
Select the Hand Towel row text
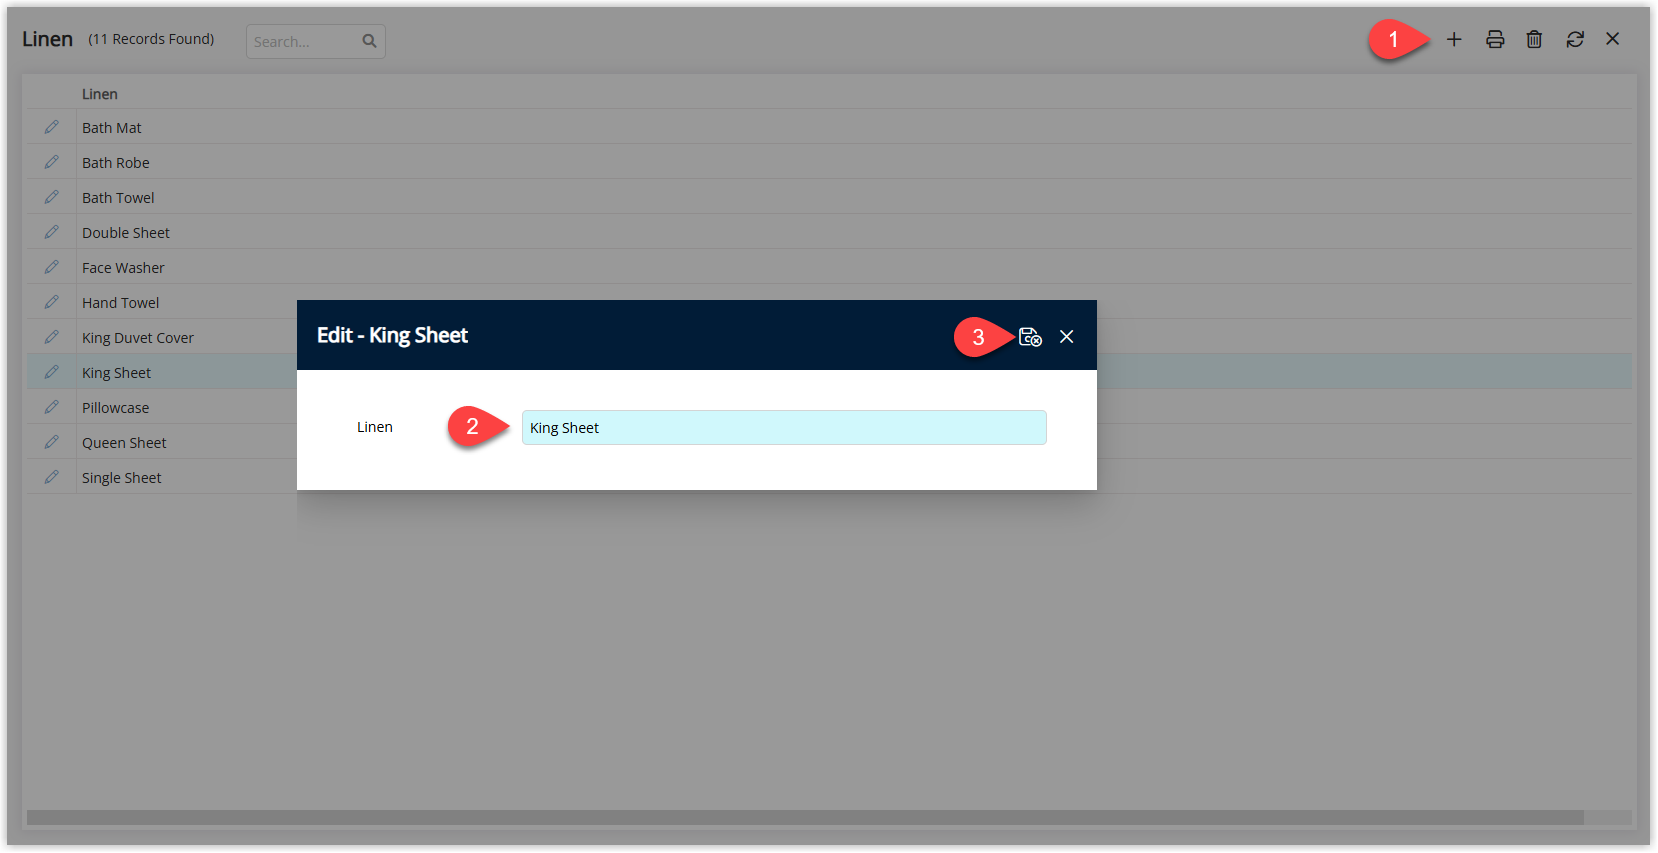(120, 303)
